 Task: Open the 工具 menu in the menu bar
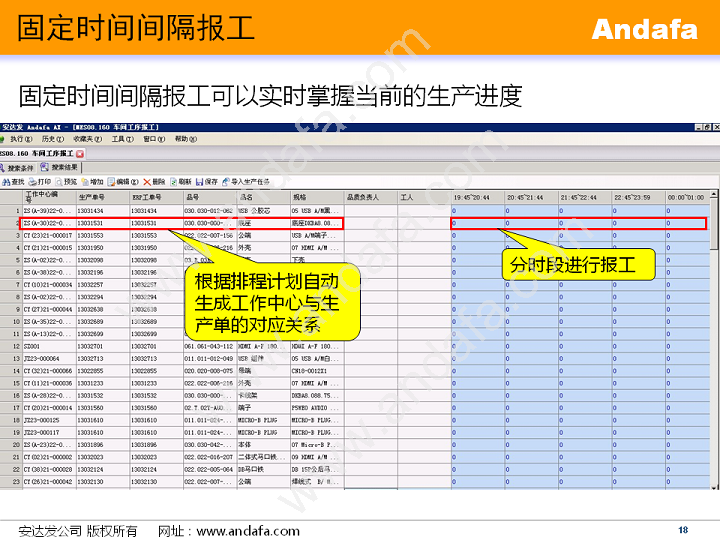click(121, 139)
